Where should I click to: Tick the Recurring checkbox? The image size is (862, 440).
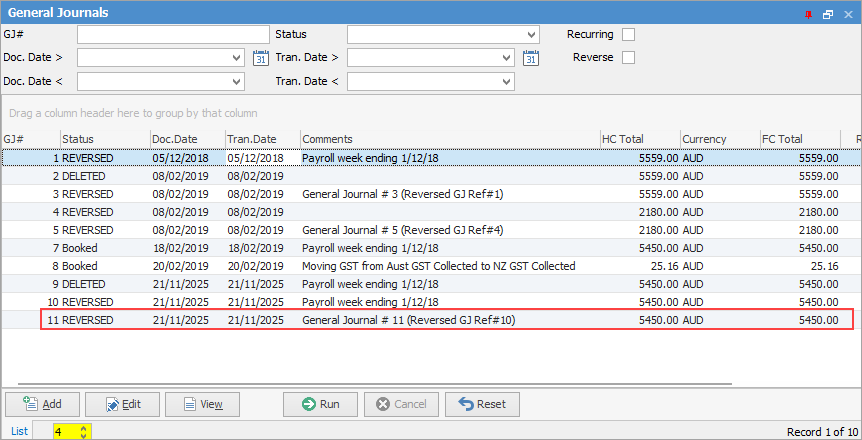coord(628,35)
